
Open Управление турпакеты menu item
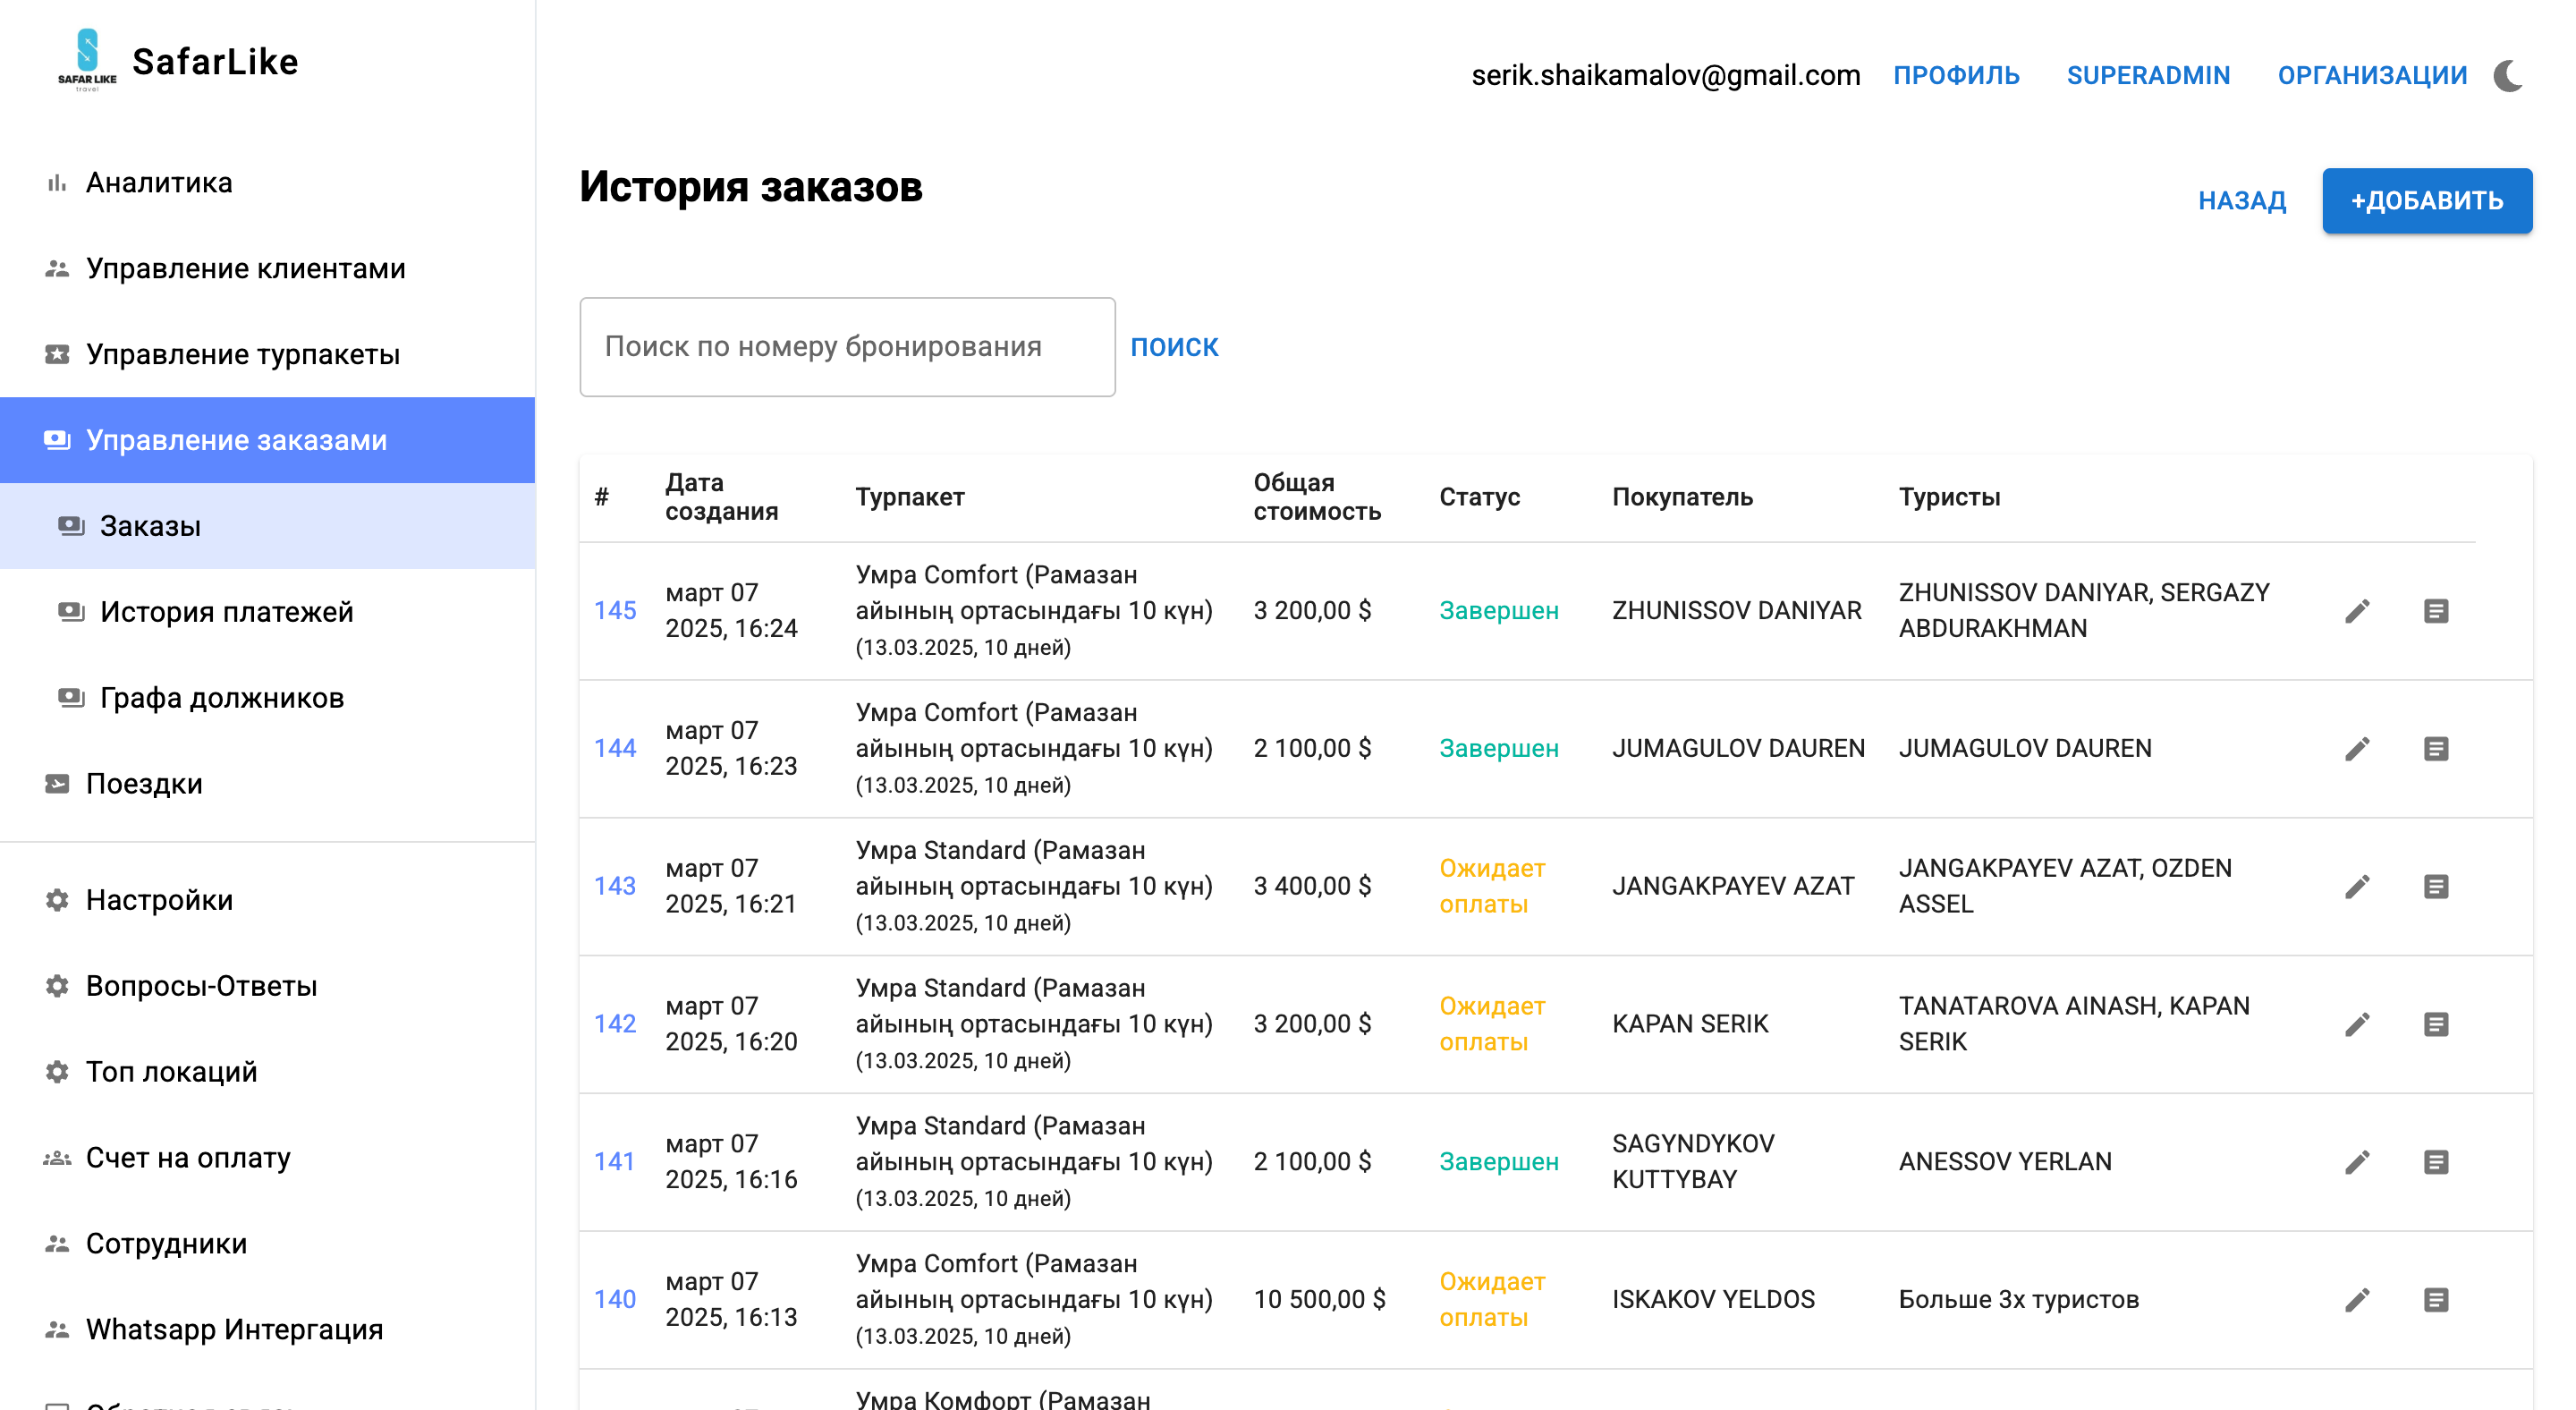[x=267, y=354]
